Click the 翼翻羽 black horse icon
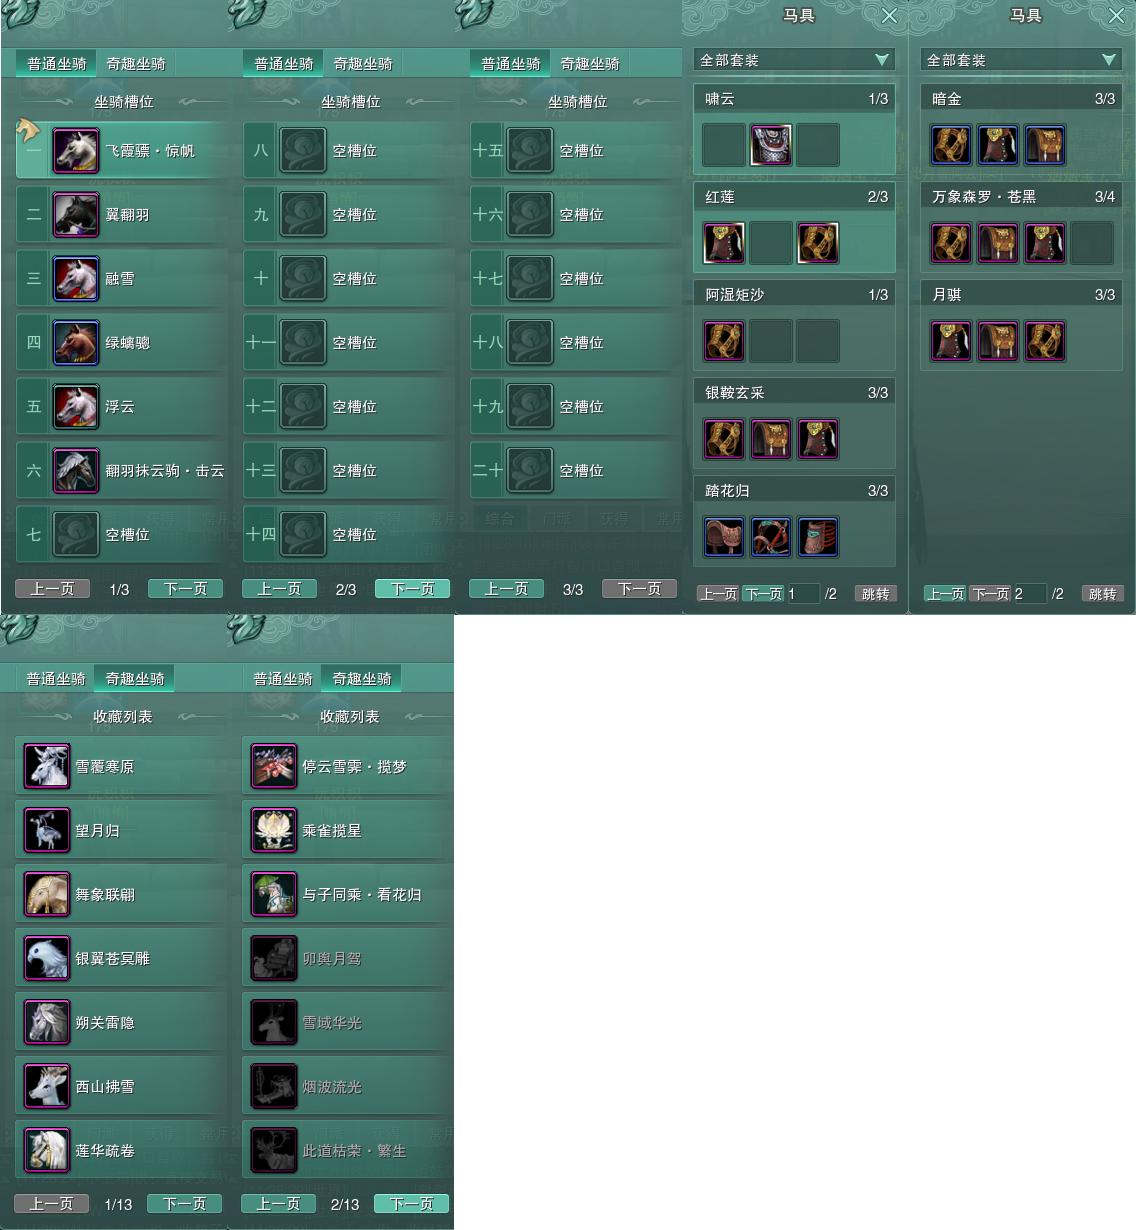Image resolution: width=1136 pixels, height=1230 pixels. pyautogui.click(x=76, y=215)
